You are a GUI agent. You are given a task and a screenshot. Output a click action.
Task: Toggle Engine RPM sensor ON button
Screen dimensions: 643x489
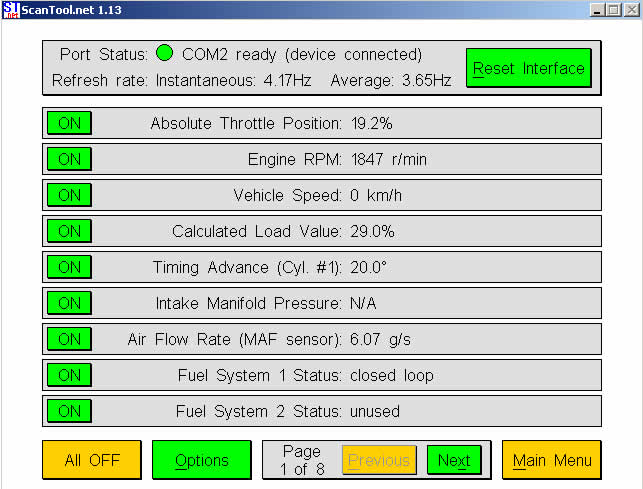69,160
